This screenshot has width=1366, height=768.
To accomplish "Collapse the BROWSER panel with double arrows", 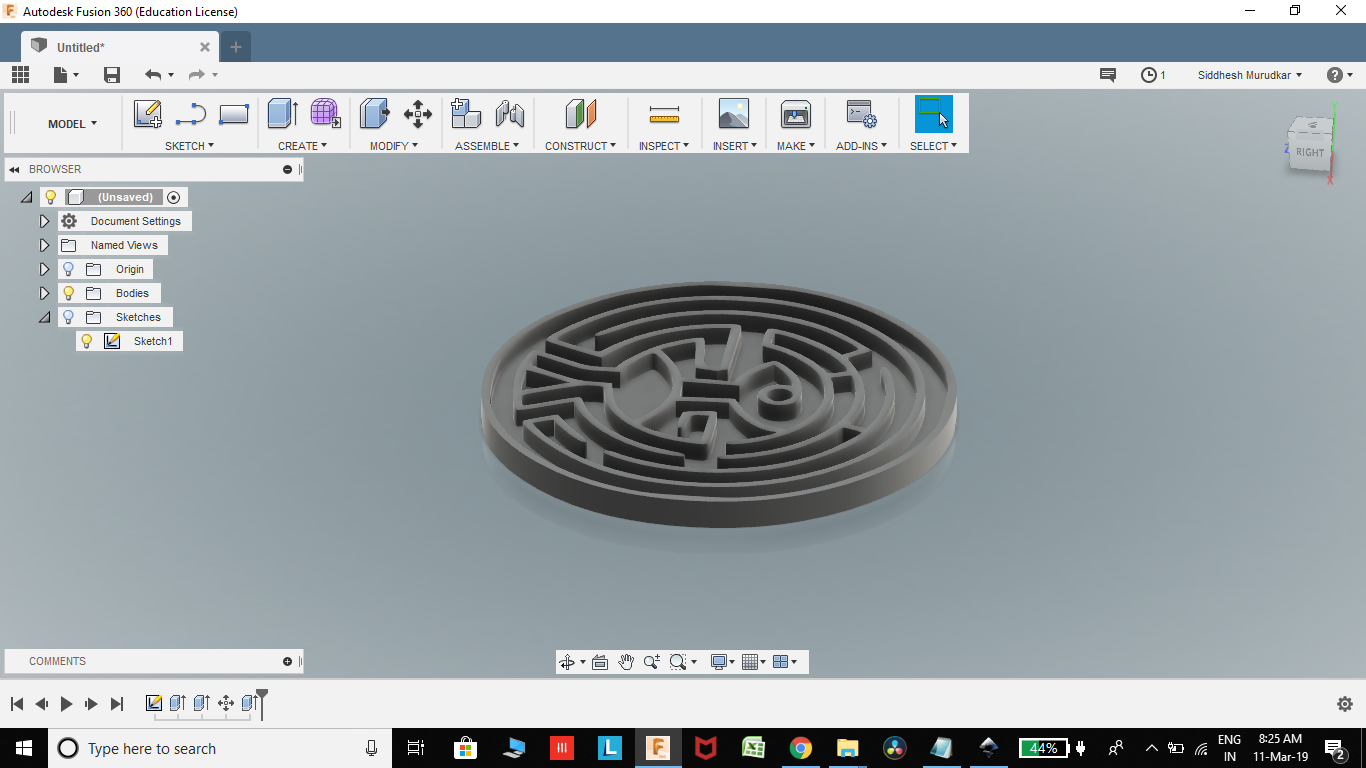I will coord(15,169).
